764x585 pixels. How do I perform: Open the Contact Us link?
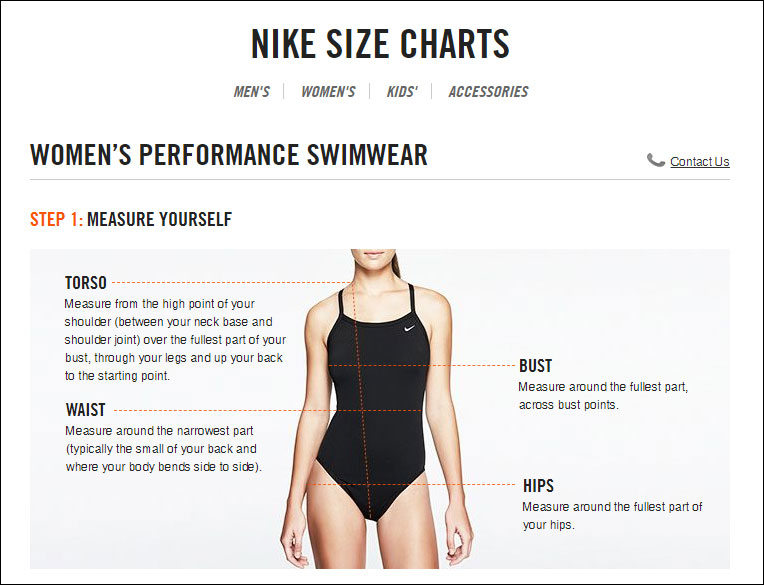(x=700, y=162)
